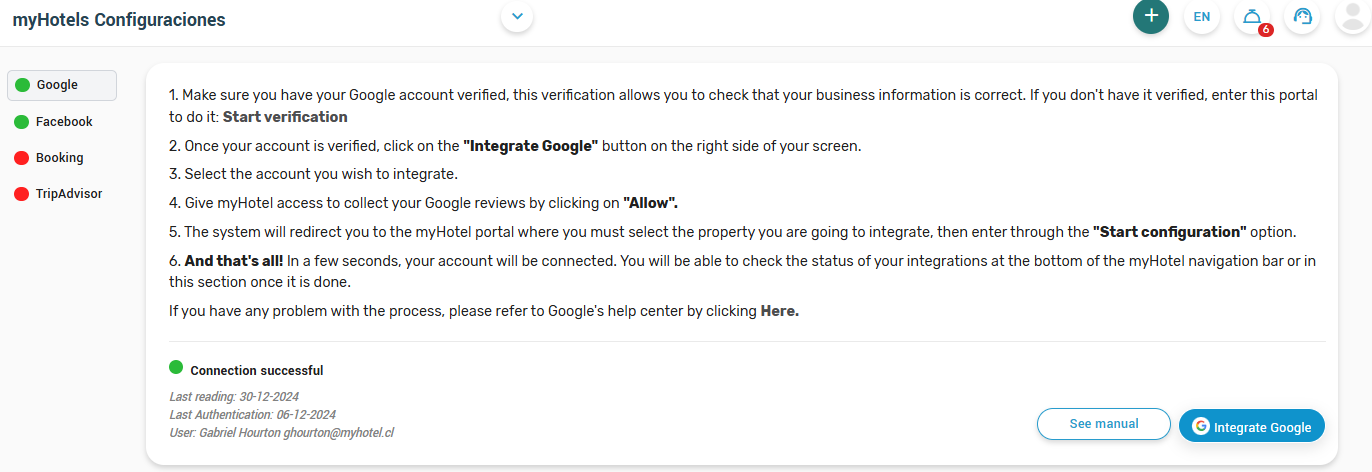Open the notifications bell icon
Image resolution: width=1372 pixels, height=472 pixels.
tap(1252, 16)
